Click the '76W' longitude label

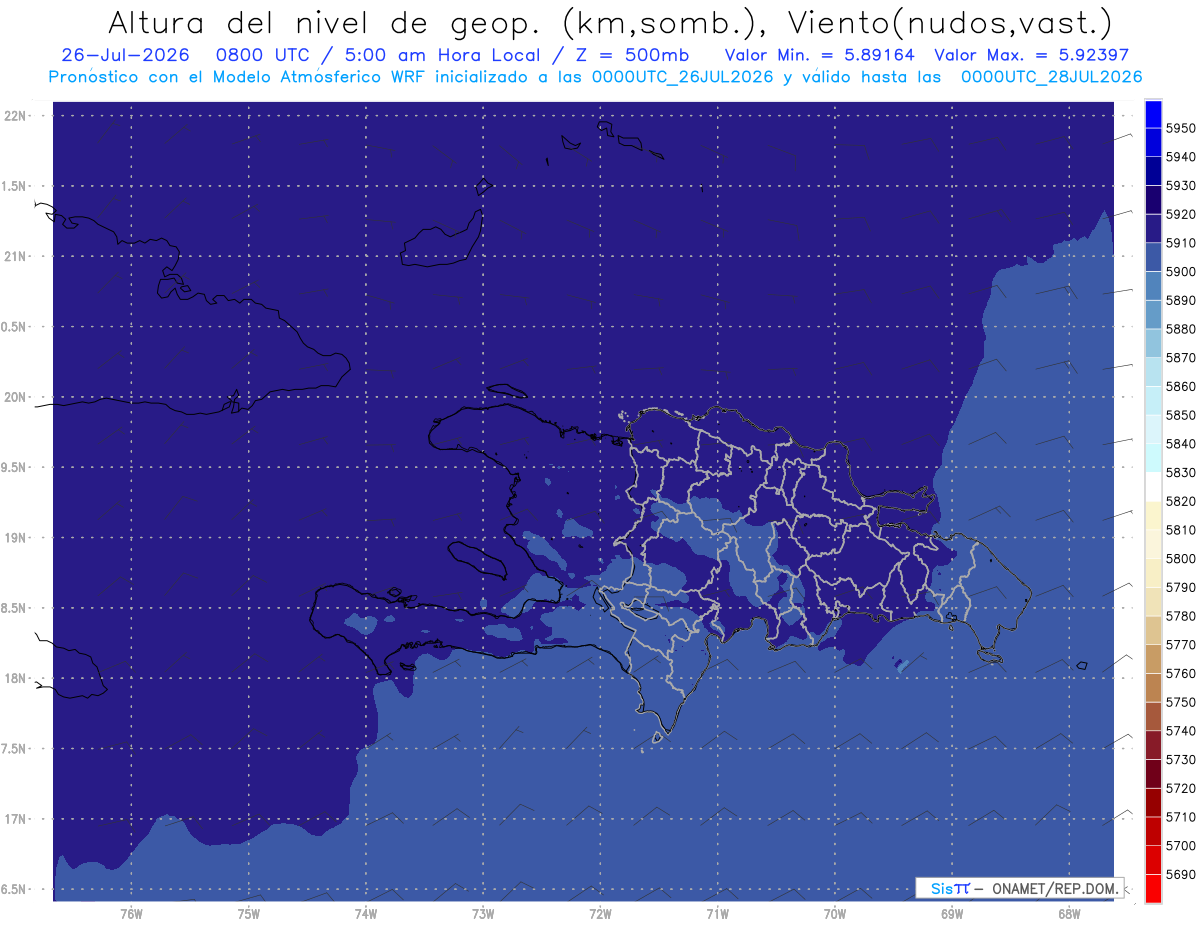[x=131, y=914]
